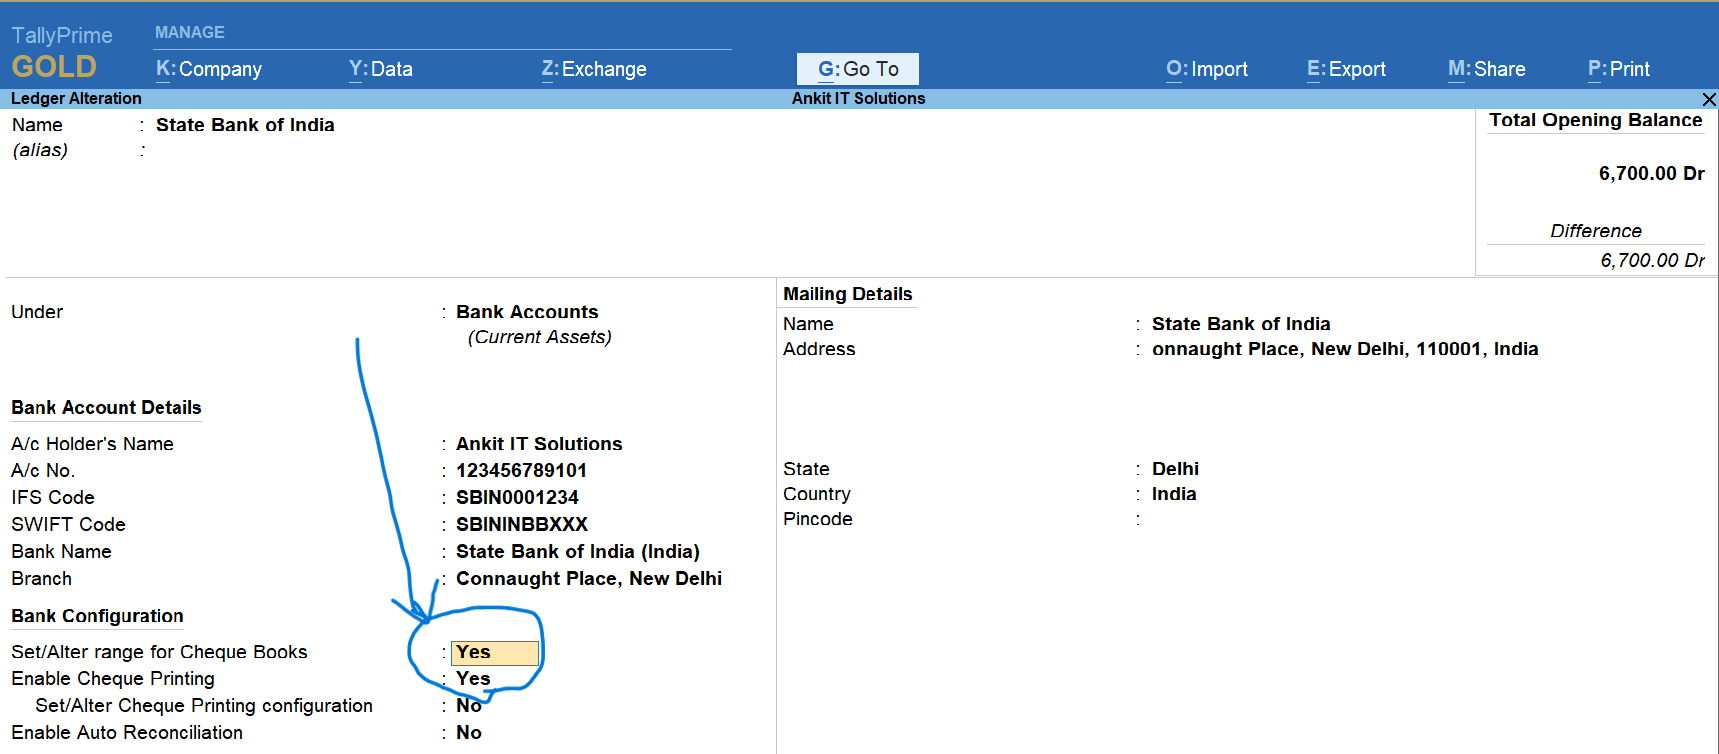Change State value Delhi

coord(1175,469)
